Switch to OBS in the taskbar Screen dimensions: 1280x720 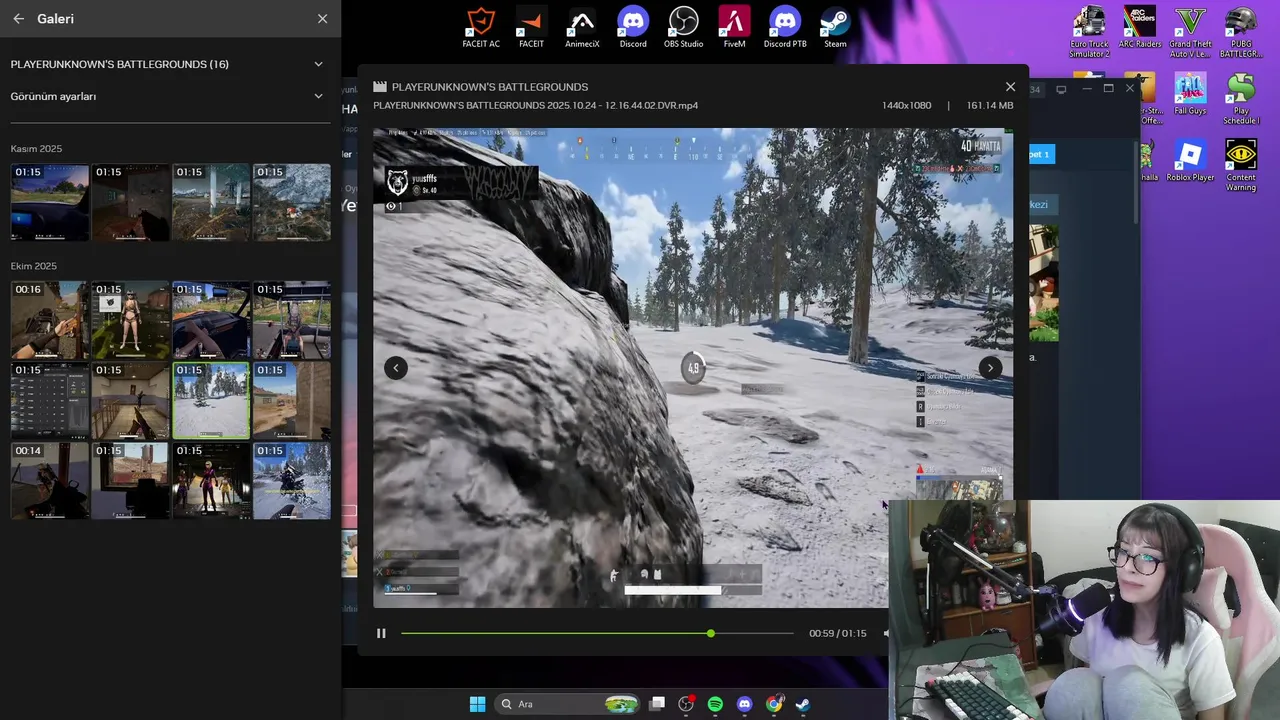coord(686,704)
